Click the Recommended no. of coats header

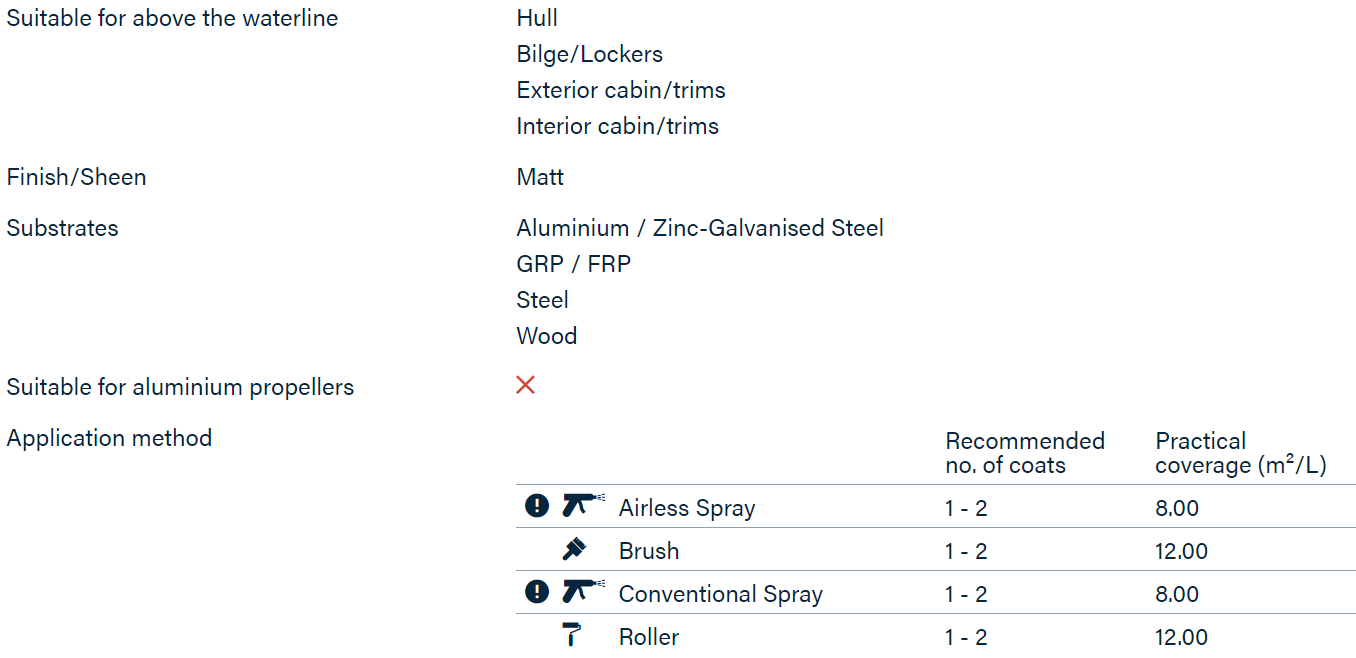(1025, 453)
